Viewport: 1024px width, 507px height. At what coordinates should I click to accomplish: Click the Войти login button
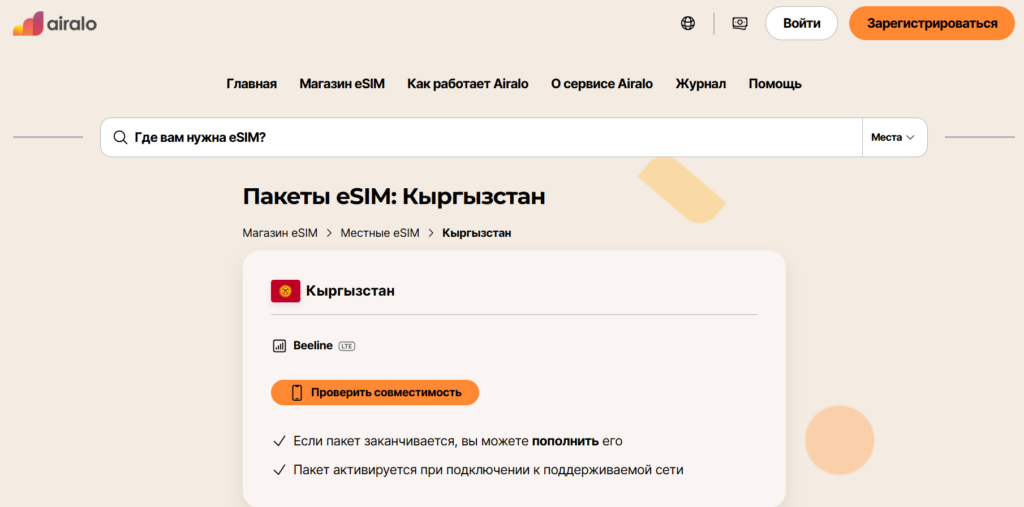pyautogui.click(x=801, y=24)
